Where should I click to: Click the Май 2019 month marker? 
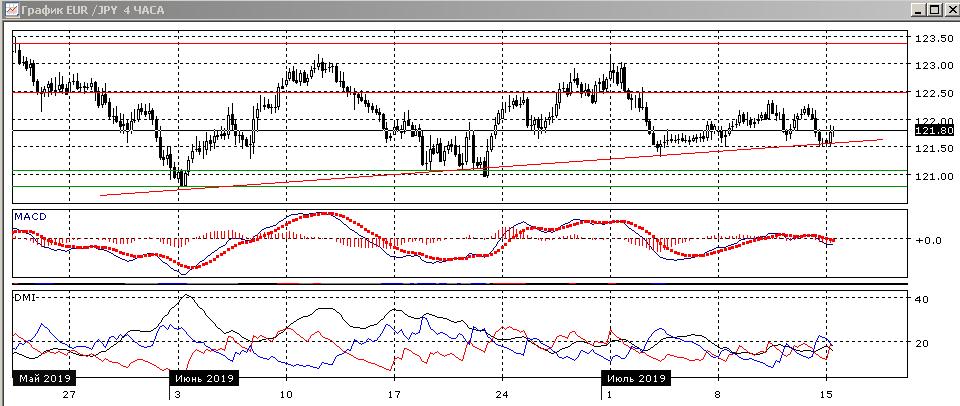pyautogui.click(x=43, y=378)
